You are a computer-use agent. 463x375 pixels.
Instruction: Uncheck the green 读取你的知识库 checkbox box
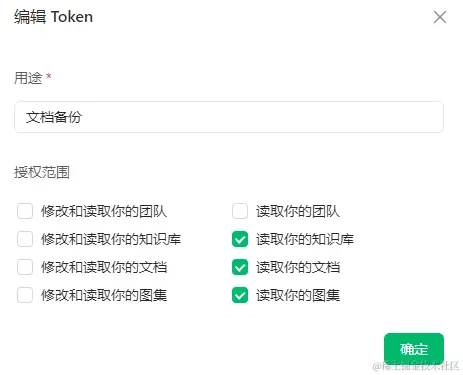click(240, 239)
